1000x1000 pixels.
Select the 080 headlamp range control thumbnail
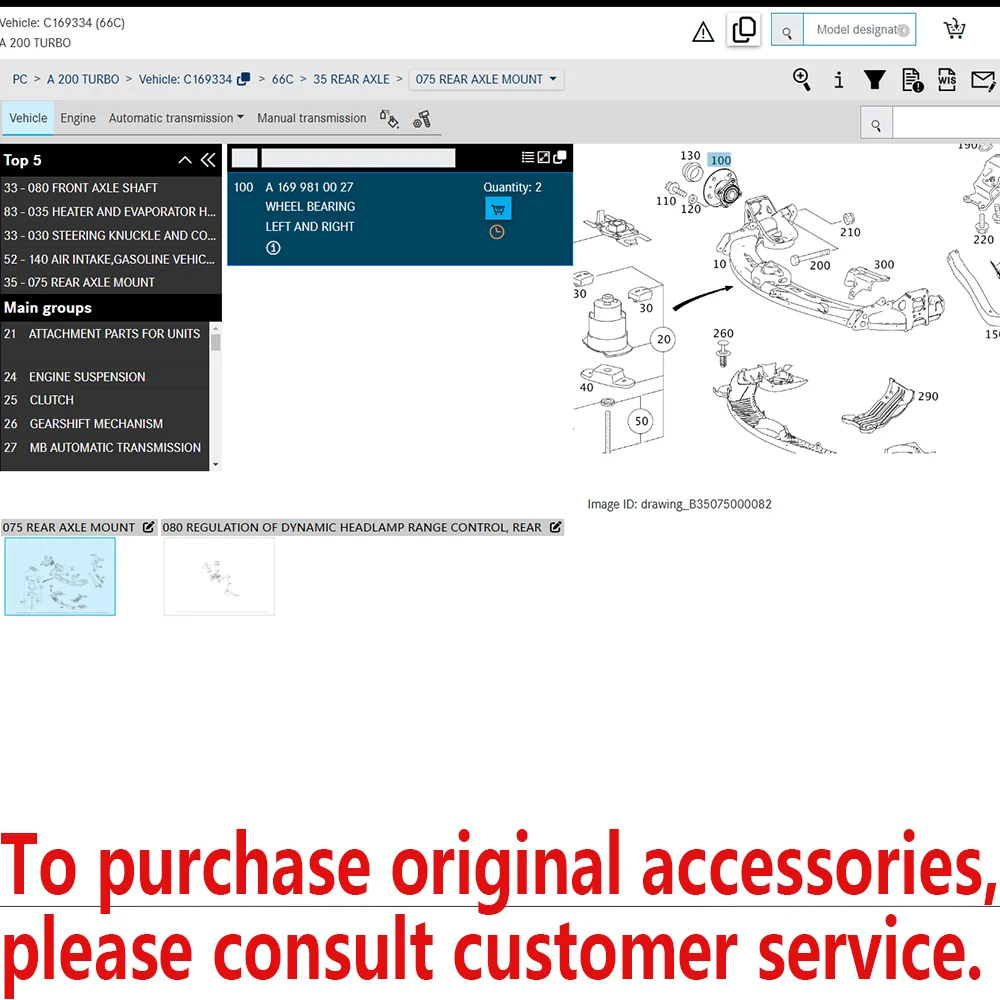click(x=219, y=577)
